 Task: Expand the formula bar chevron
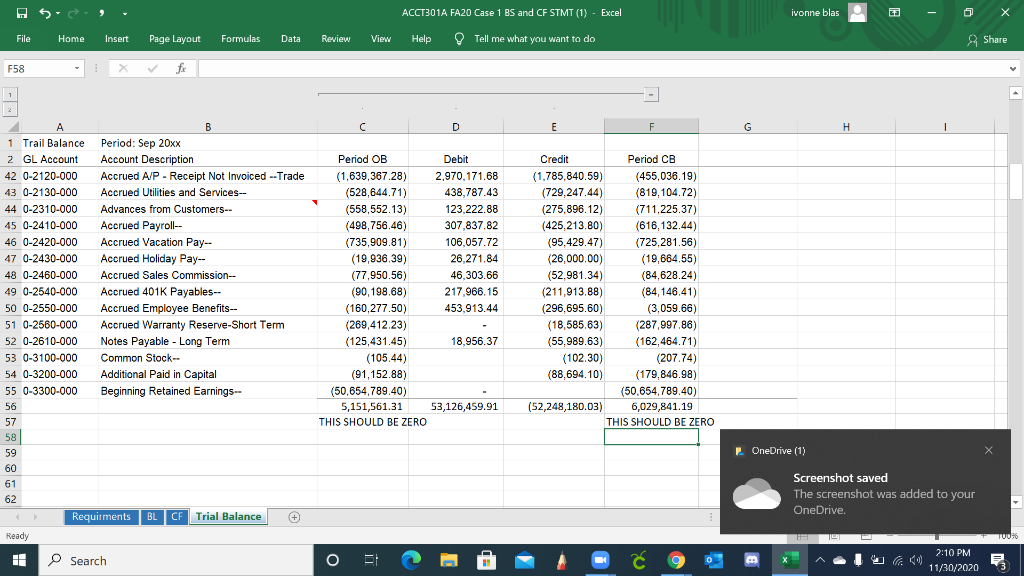point(1013,69)
